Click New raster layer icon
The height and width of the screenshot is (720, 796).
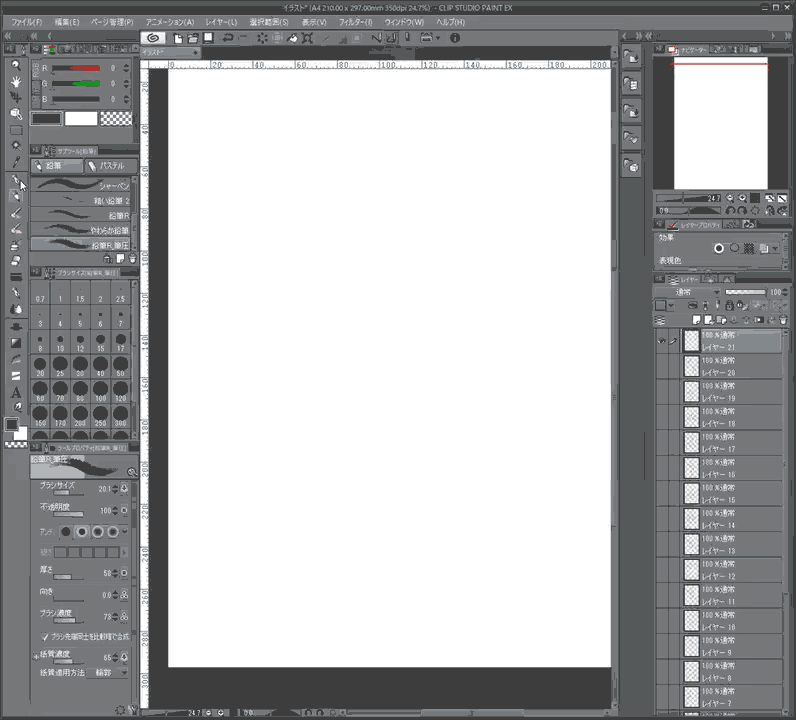point(696,320)
